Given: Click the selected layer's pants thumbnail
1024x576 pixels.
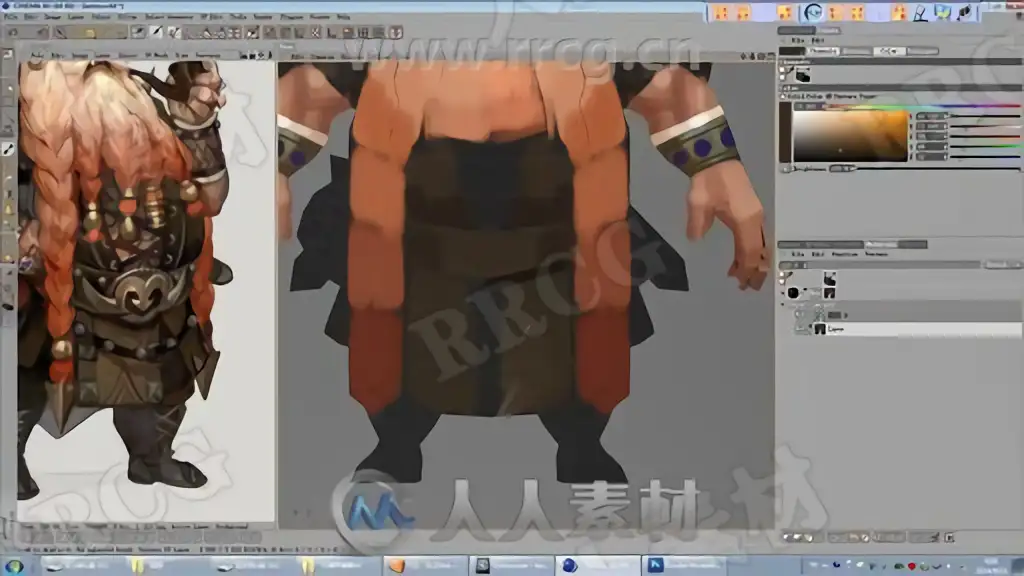Looking at the screenshot, I should click(x=820, y=330).
